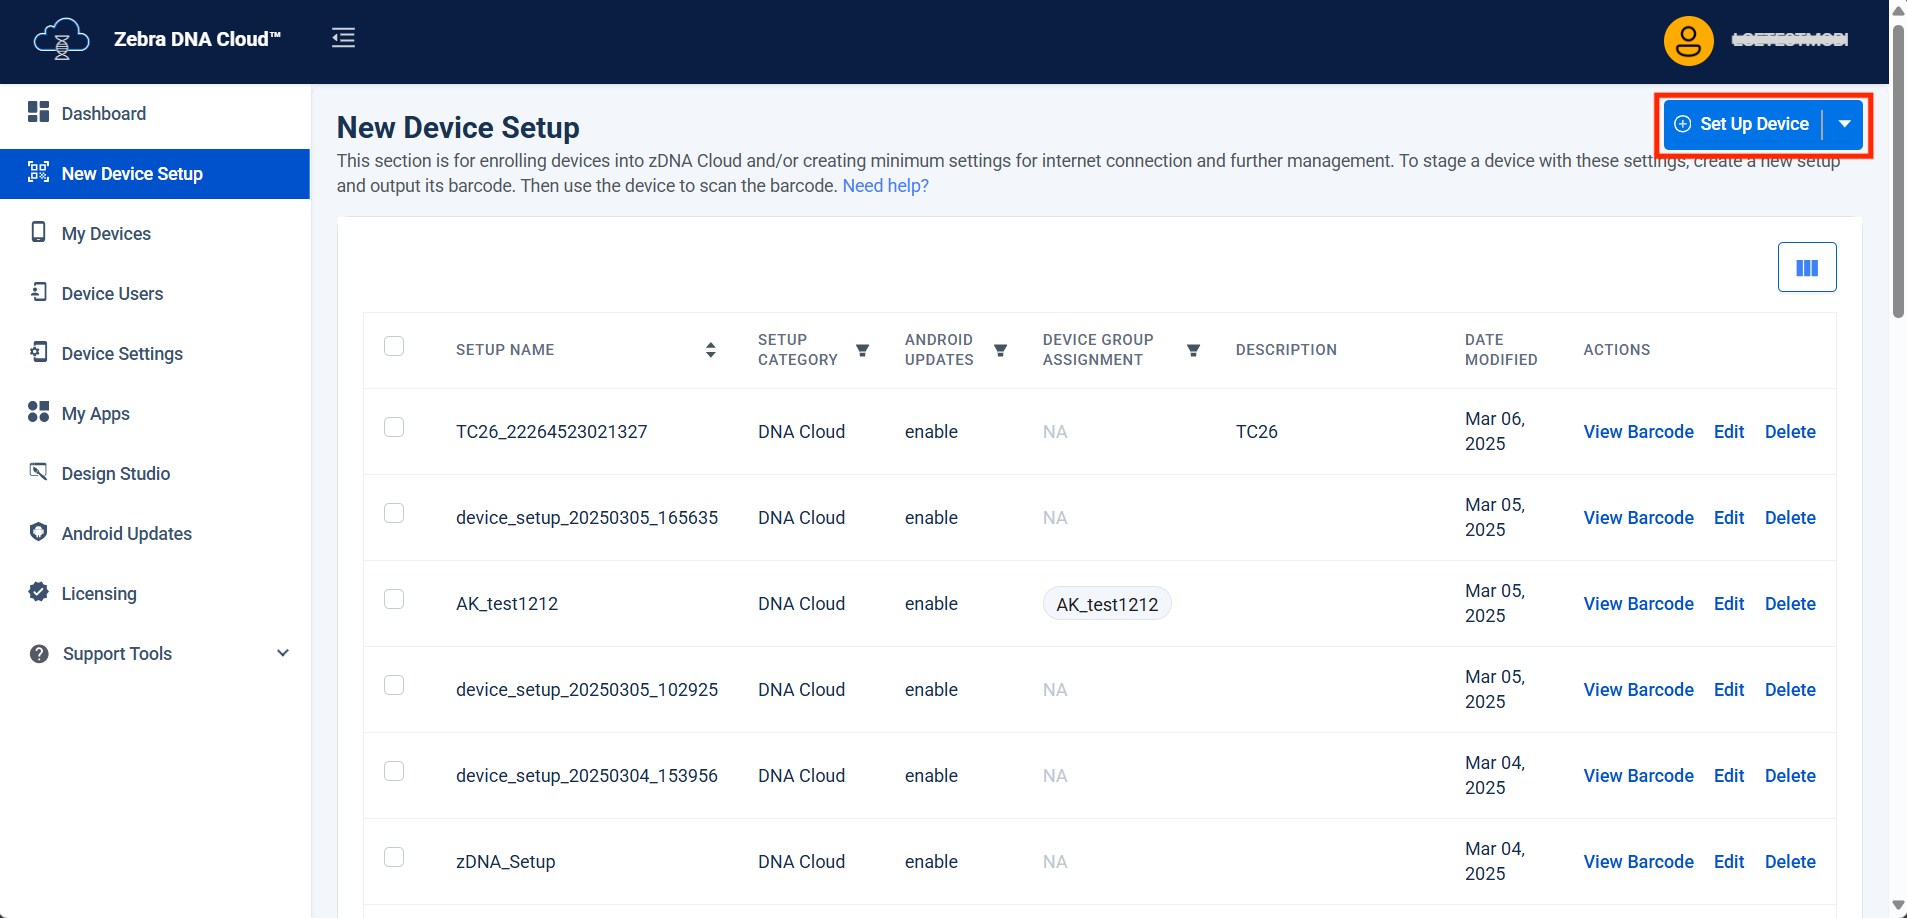Navigate to the Licensing page
This screenshot has height=918, width=1907.
coord(99,593)
